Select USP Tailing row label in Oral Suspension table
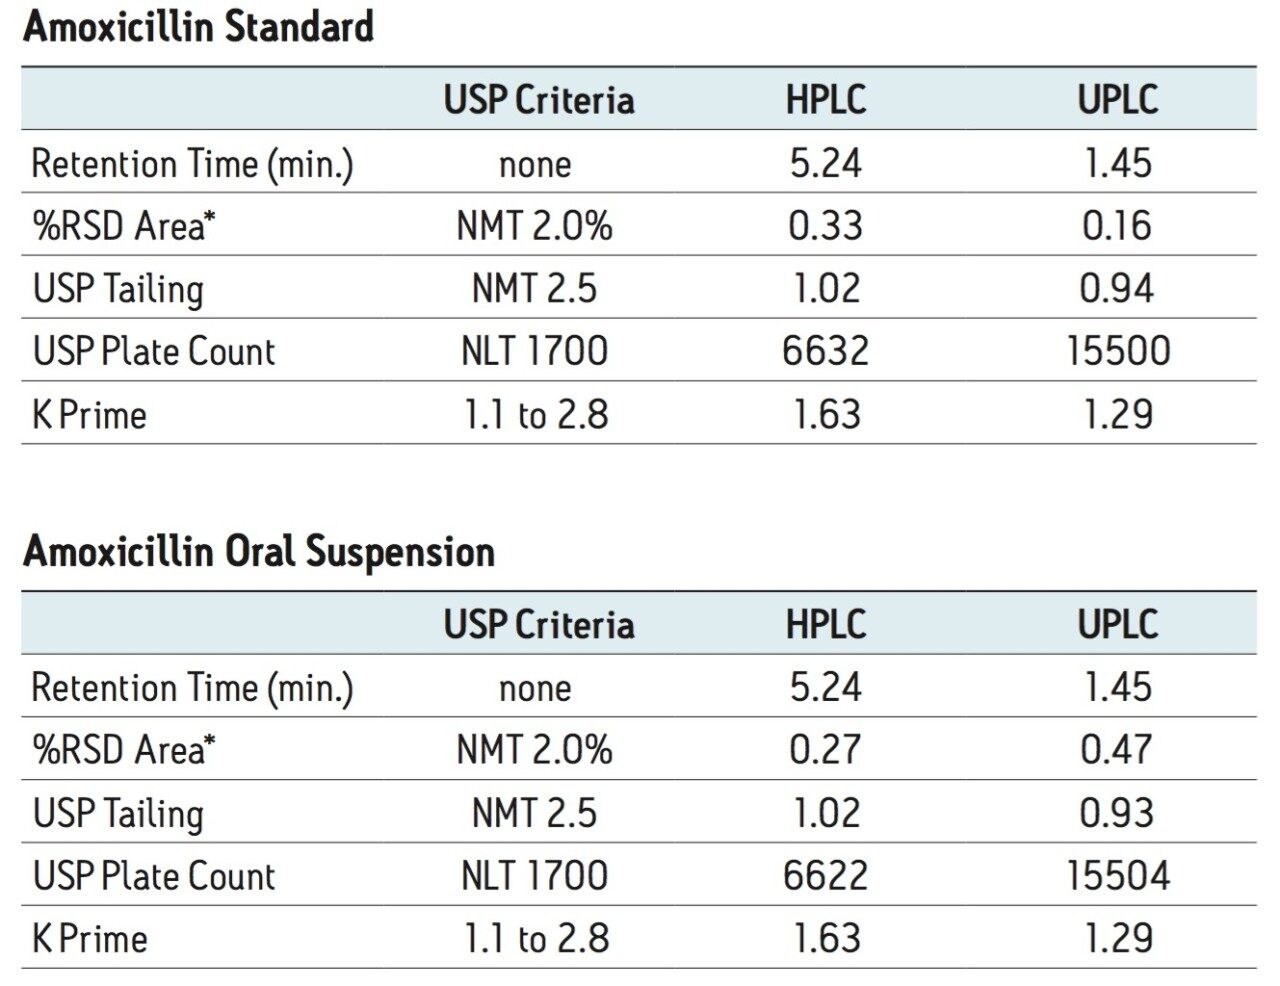This screenshot has width=1280, height=986. (118, 813)
